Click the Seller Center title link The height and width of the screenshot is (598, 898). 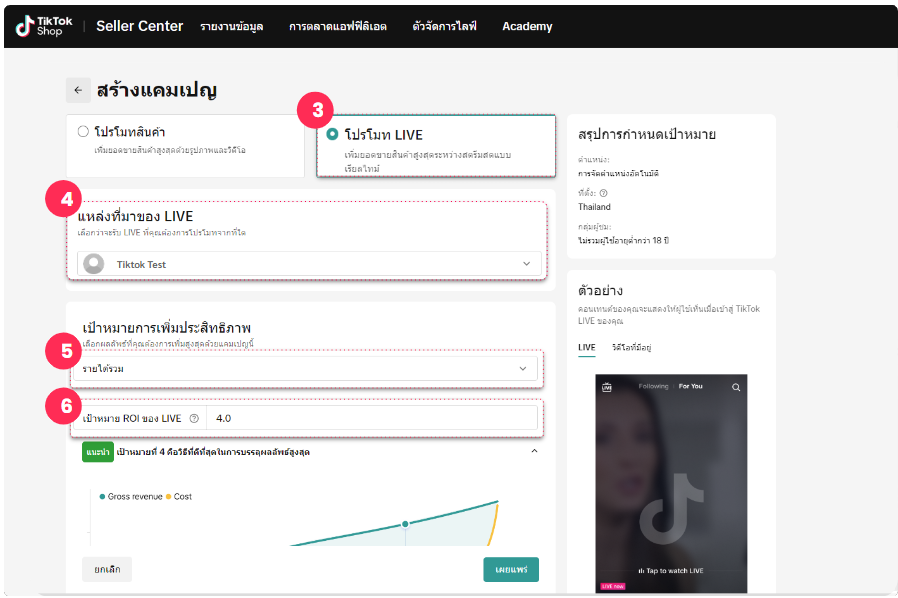[140, 26]
